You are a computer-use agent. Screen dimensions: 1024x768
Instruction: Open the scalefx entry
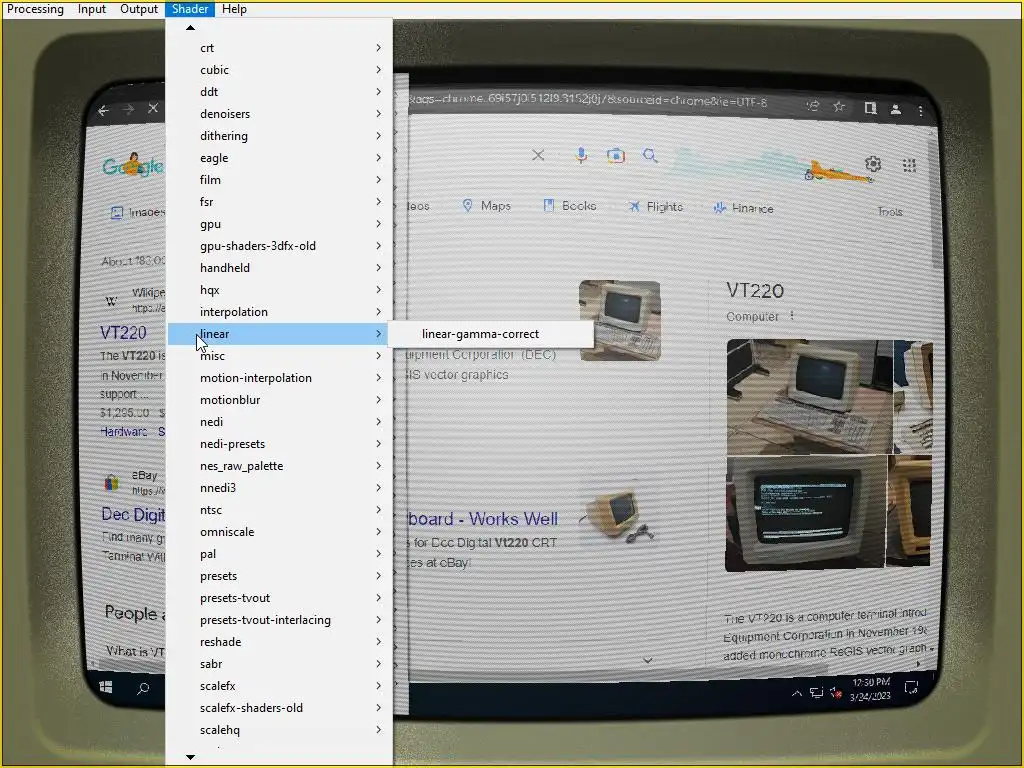(x=280, y=686)
